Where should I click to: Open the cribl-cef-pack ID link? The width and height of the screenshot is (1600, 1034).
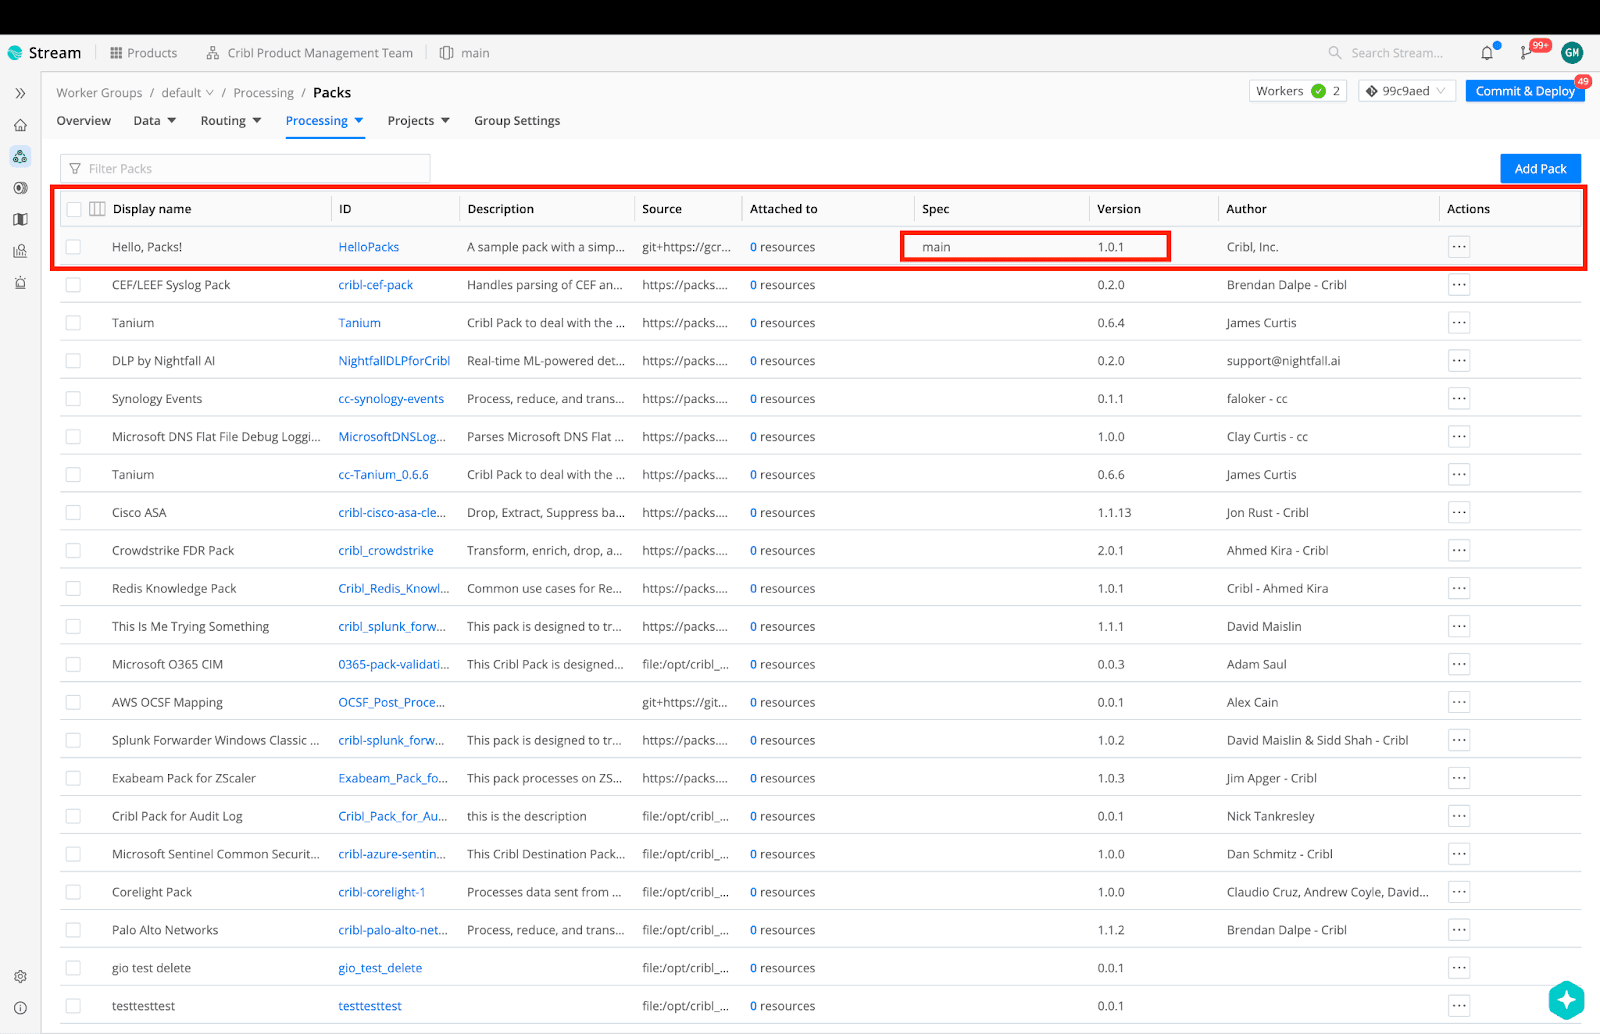(x=375, y=285)
